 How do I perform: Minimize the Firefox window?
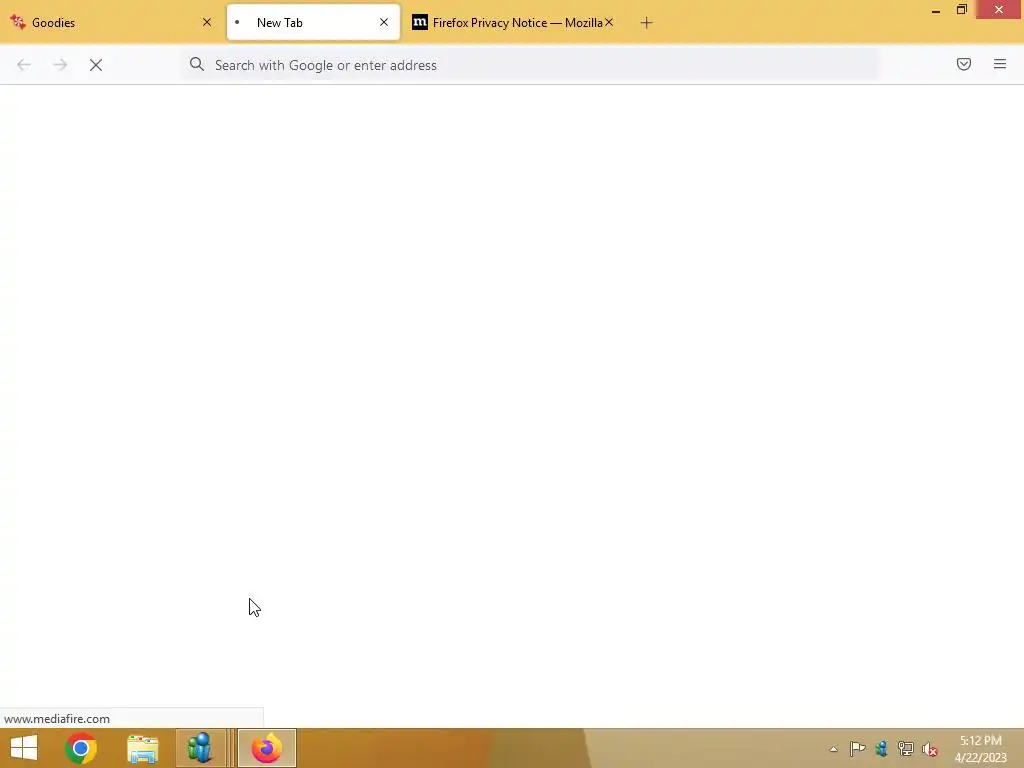tap(936, 10)
